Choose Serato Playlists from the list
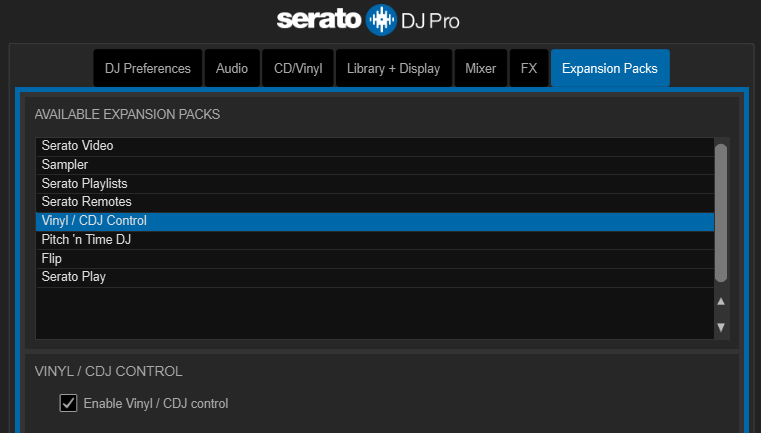The width and height of the screenshot is (761, 433). 84,184
